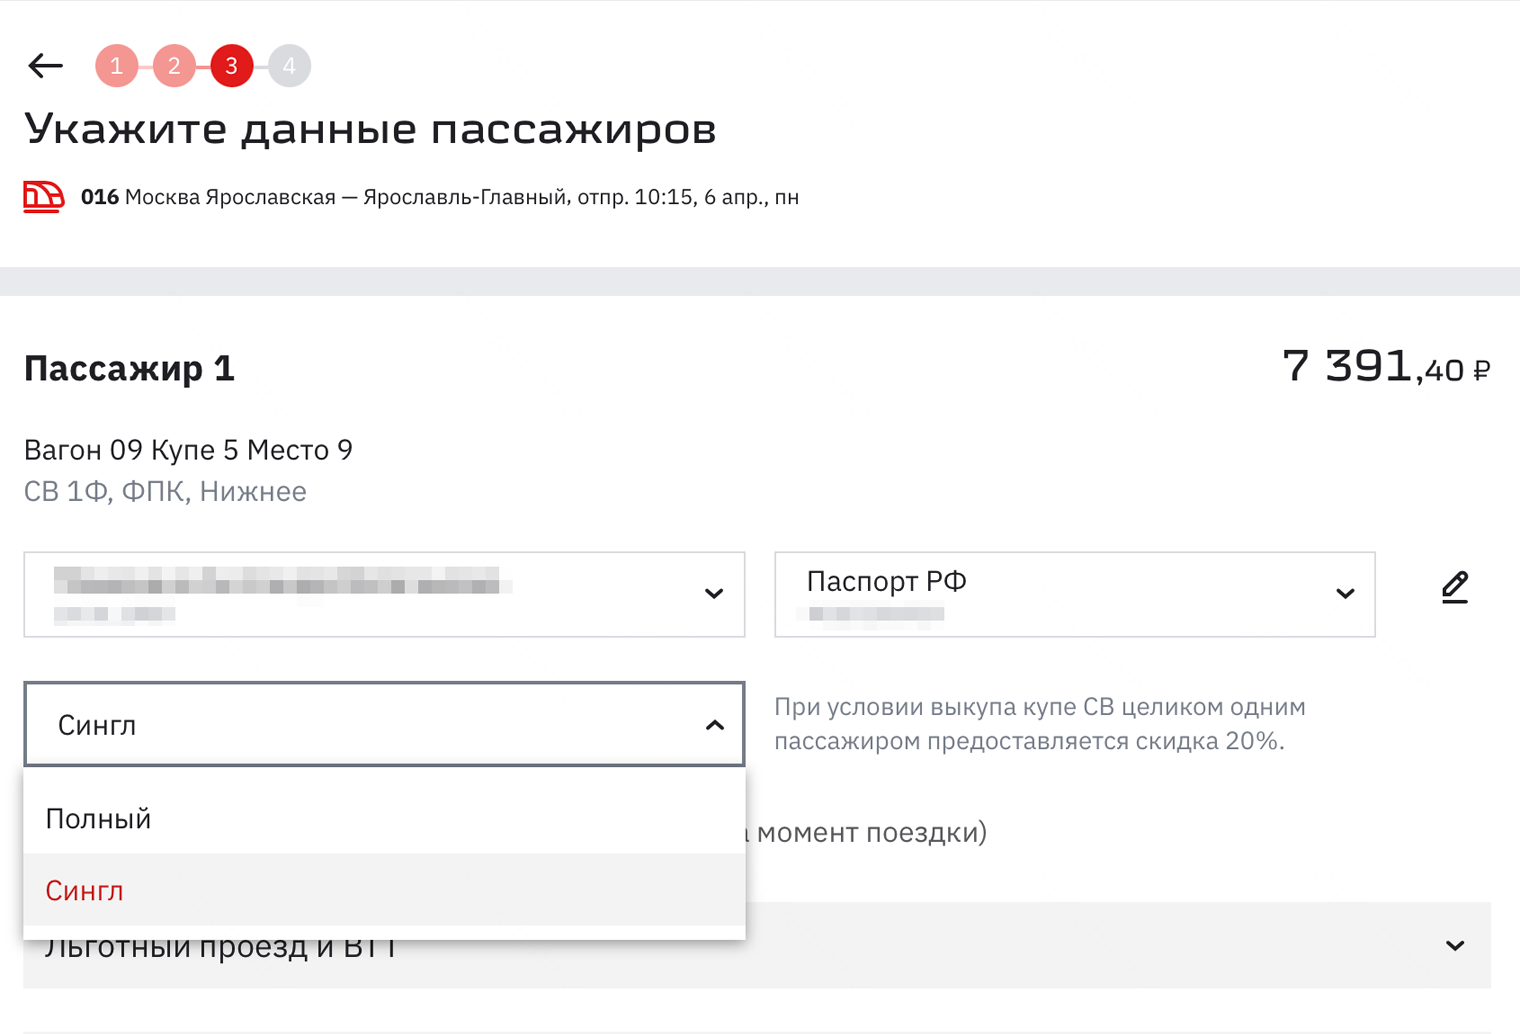Screen dimensions: 1520x1034
Task: Collapse the open Сингл tariff dropdown
Action: pos(713,724)
